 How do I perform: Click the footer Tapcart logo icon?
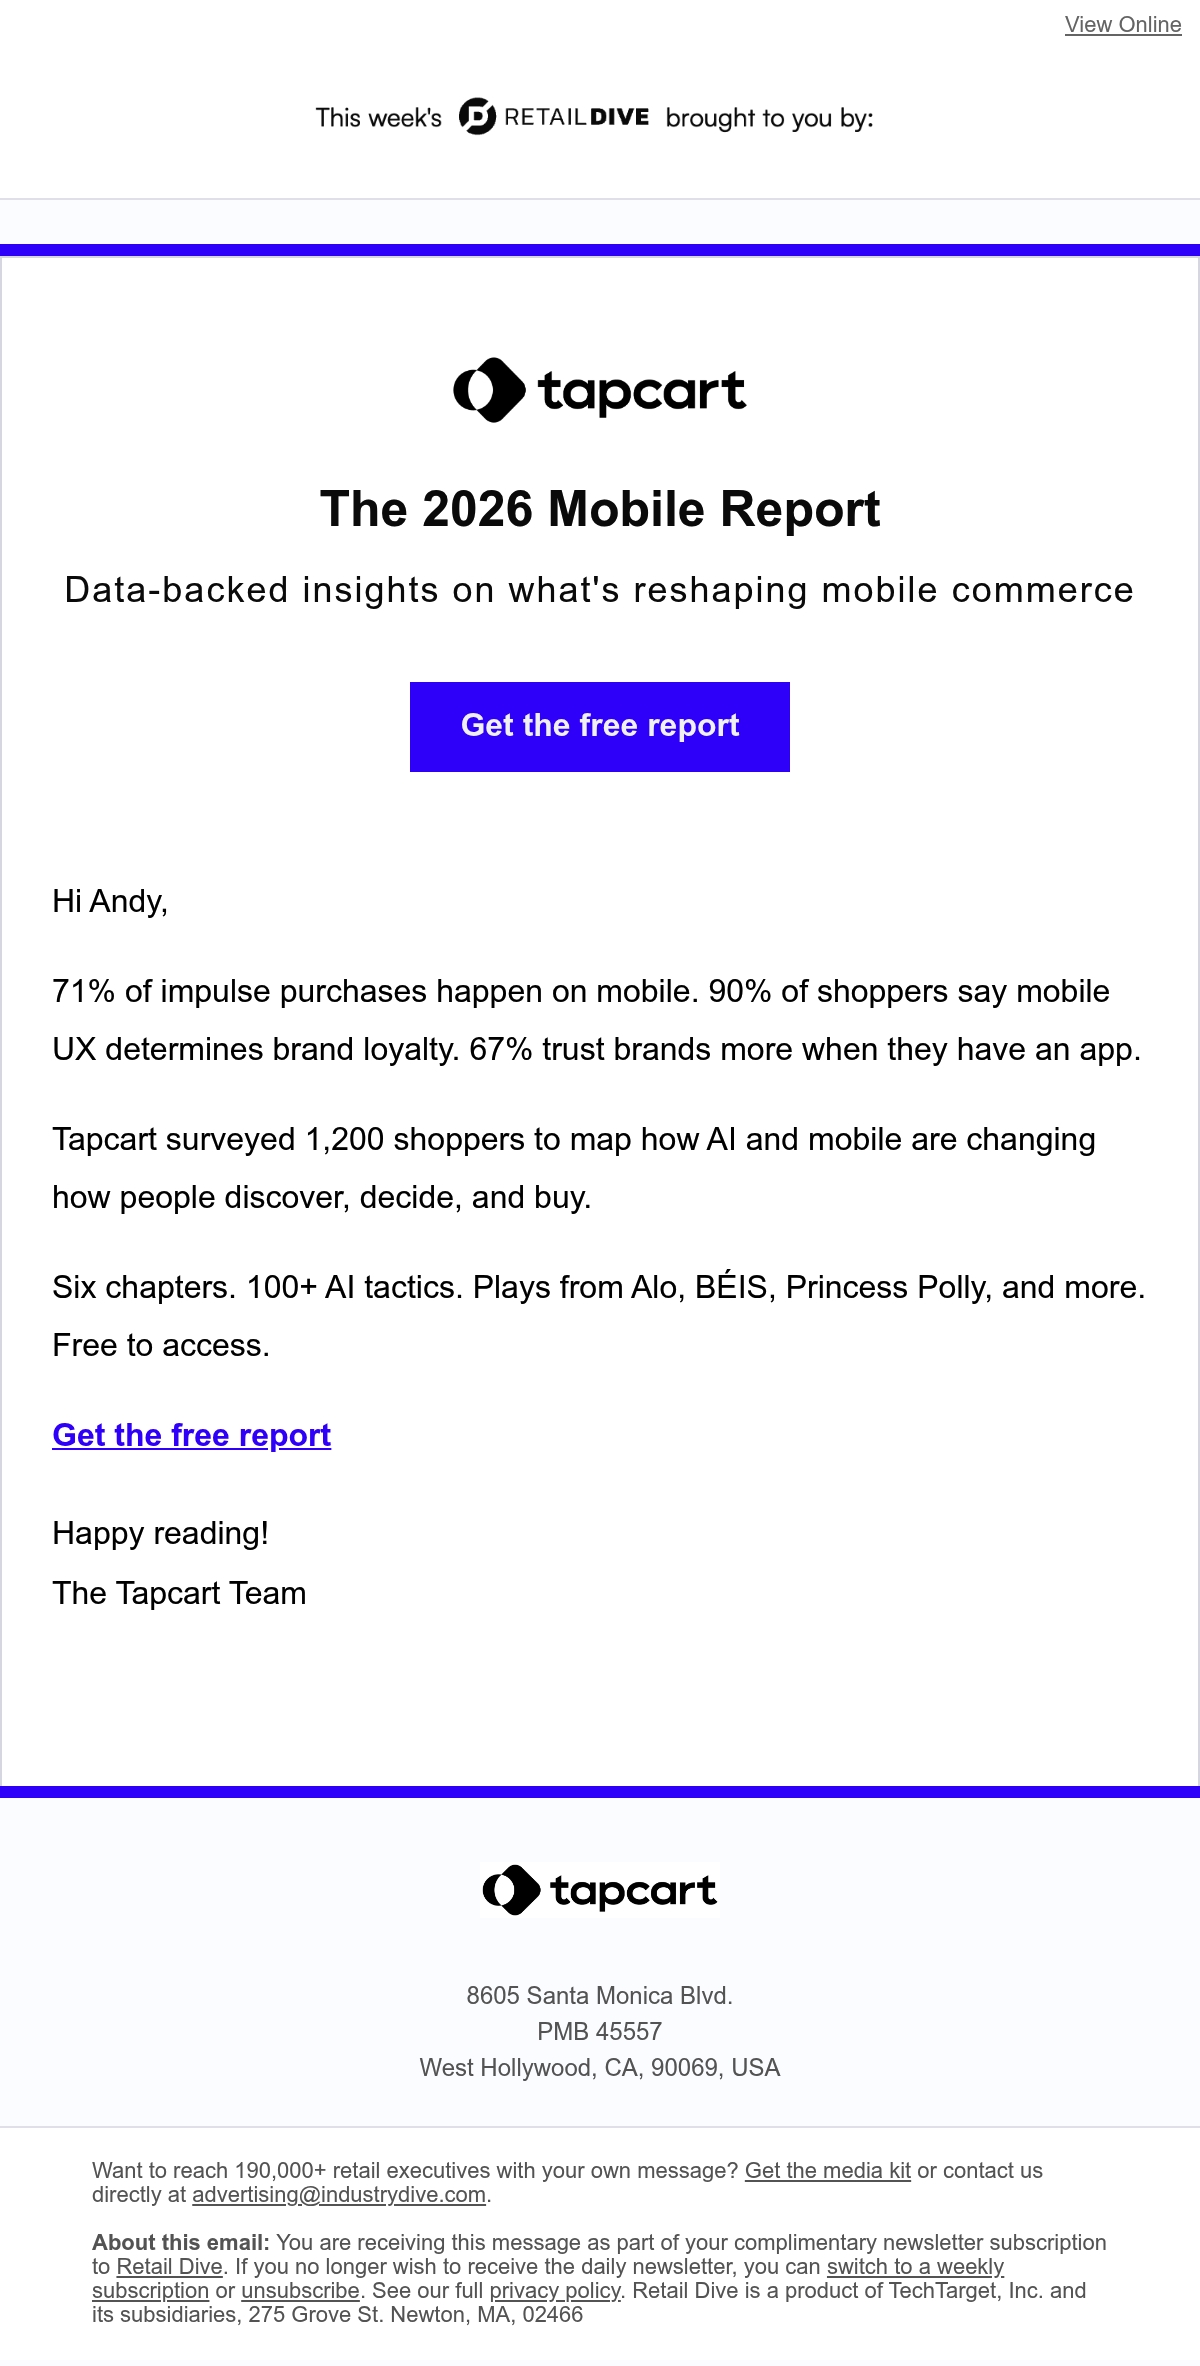pyautogui.click(x=511, y=1890)
